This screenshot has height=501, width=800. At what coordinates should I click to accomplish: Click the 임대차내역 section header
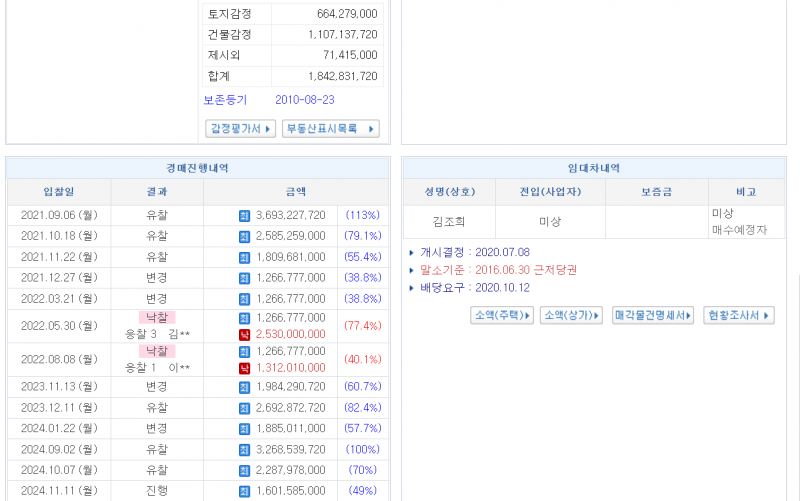click(x=594, y=168)
